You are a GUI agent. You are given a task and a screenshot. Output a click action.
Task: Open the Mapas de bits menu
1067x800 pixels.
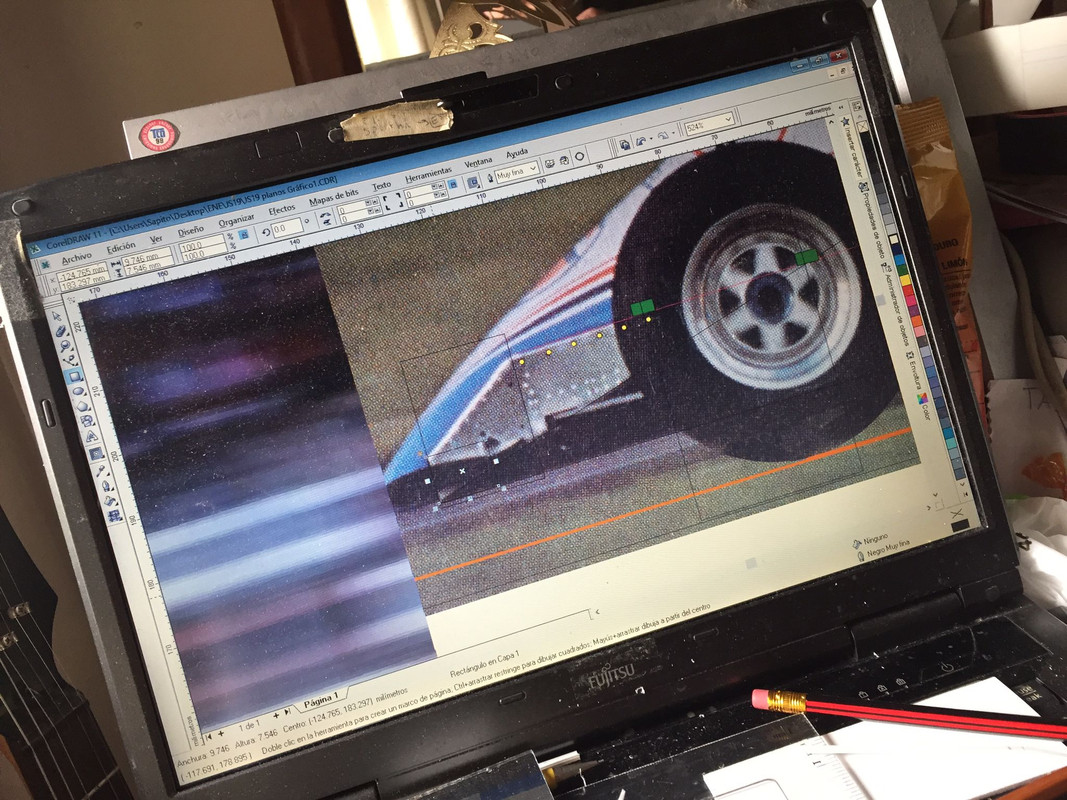[x=333, y=197]
